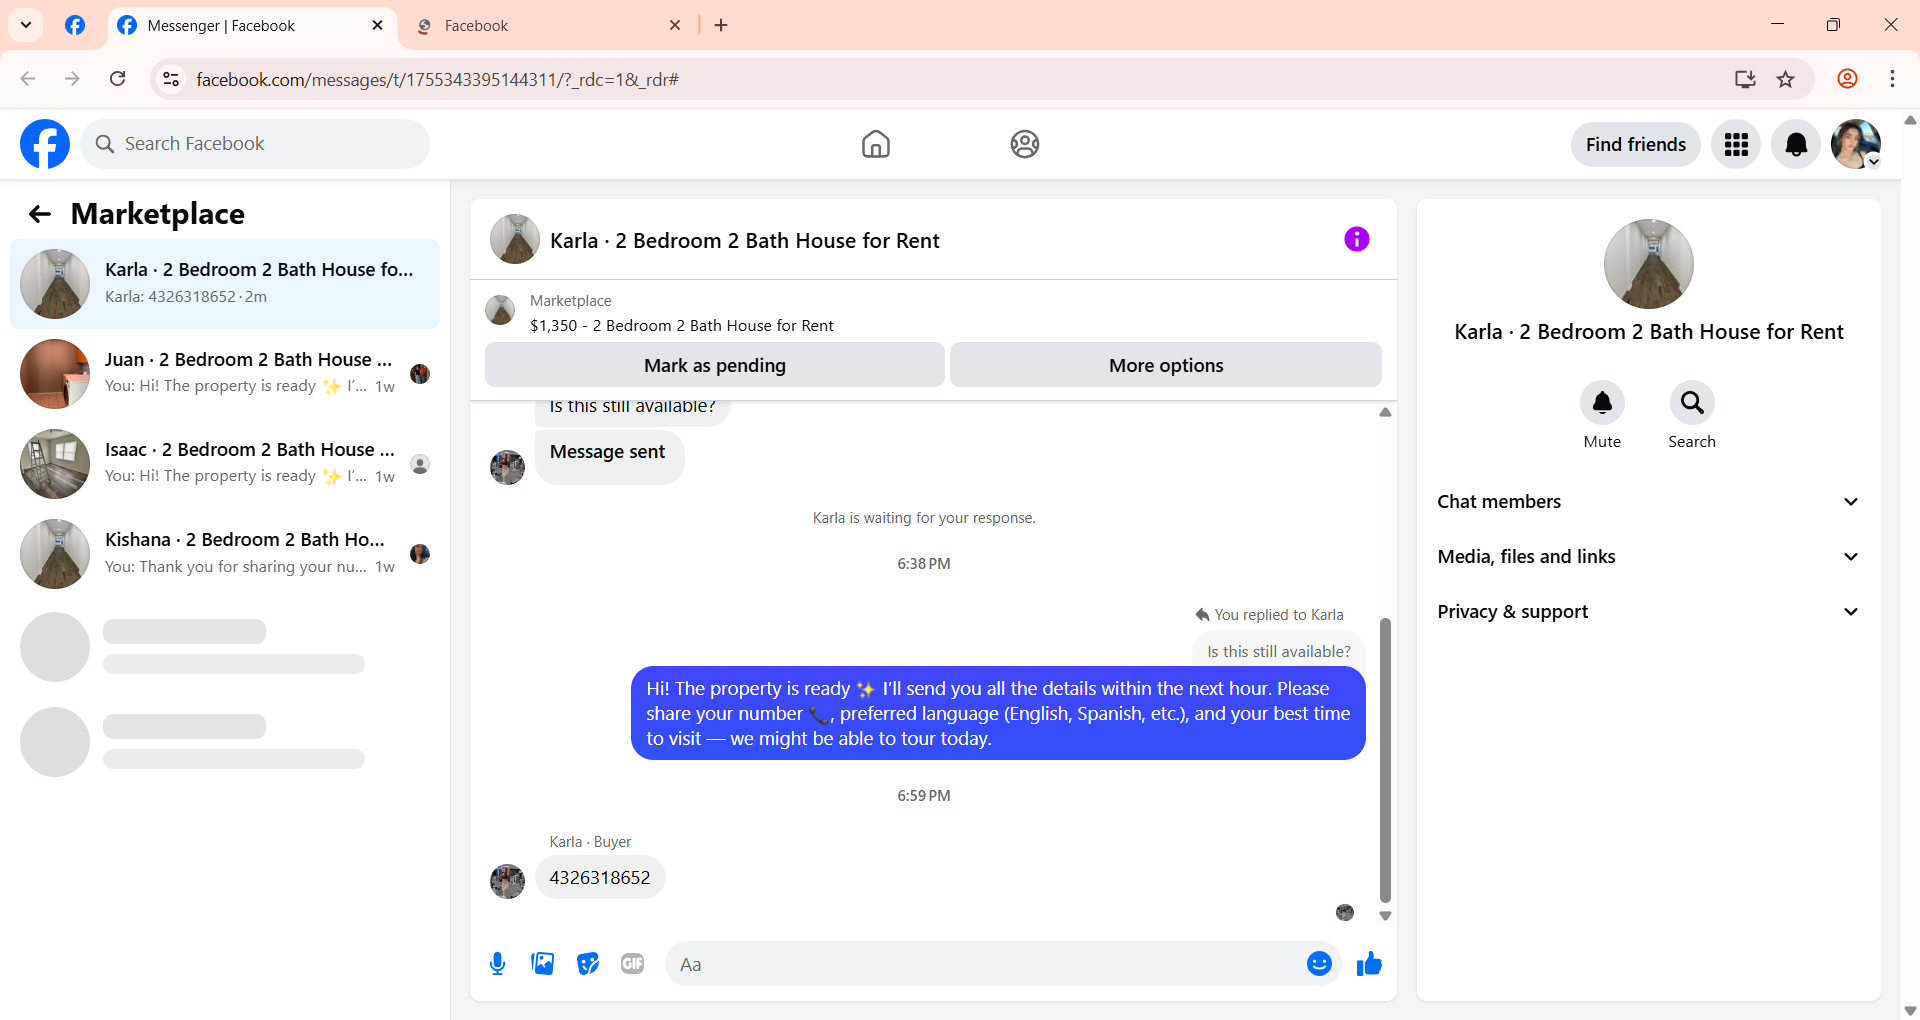Click Mark as pending button
This screenshot has width=1920, height=1020.
[x=715, y=365]
